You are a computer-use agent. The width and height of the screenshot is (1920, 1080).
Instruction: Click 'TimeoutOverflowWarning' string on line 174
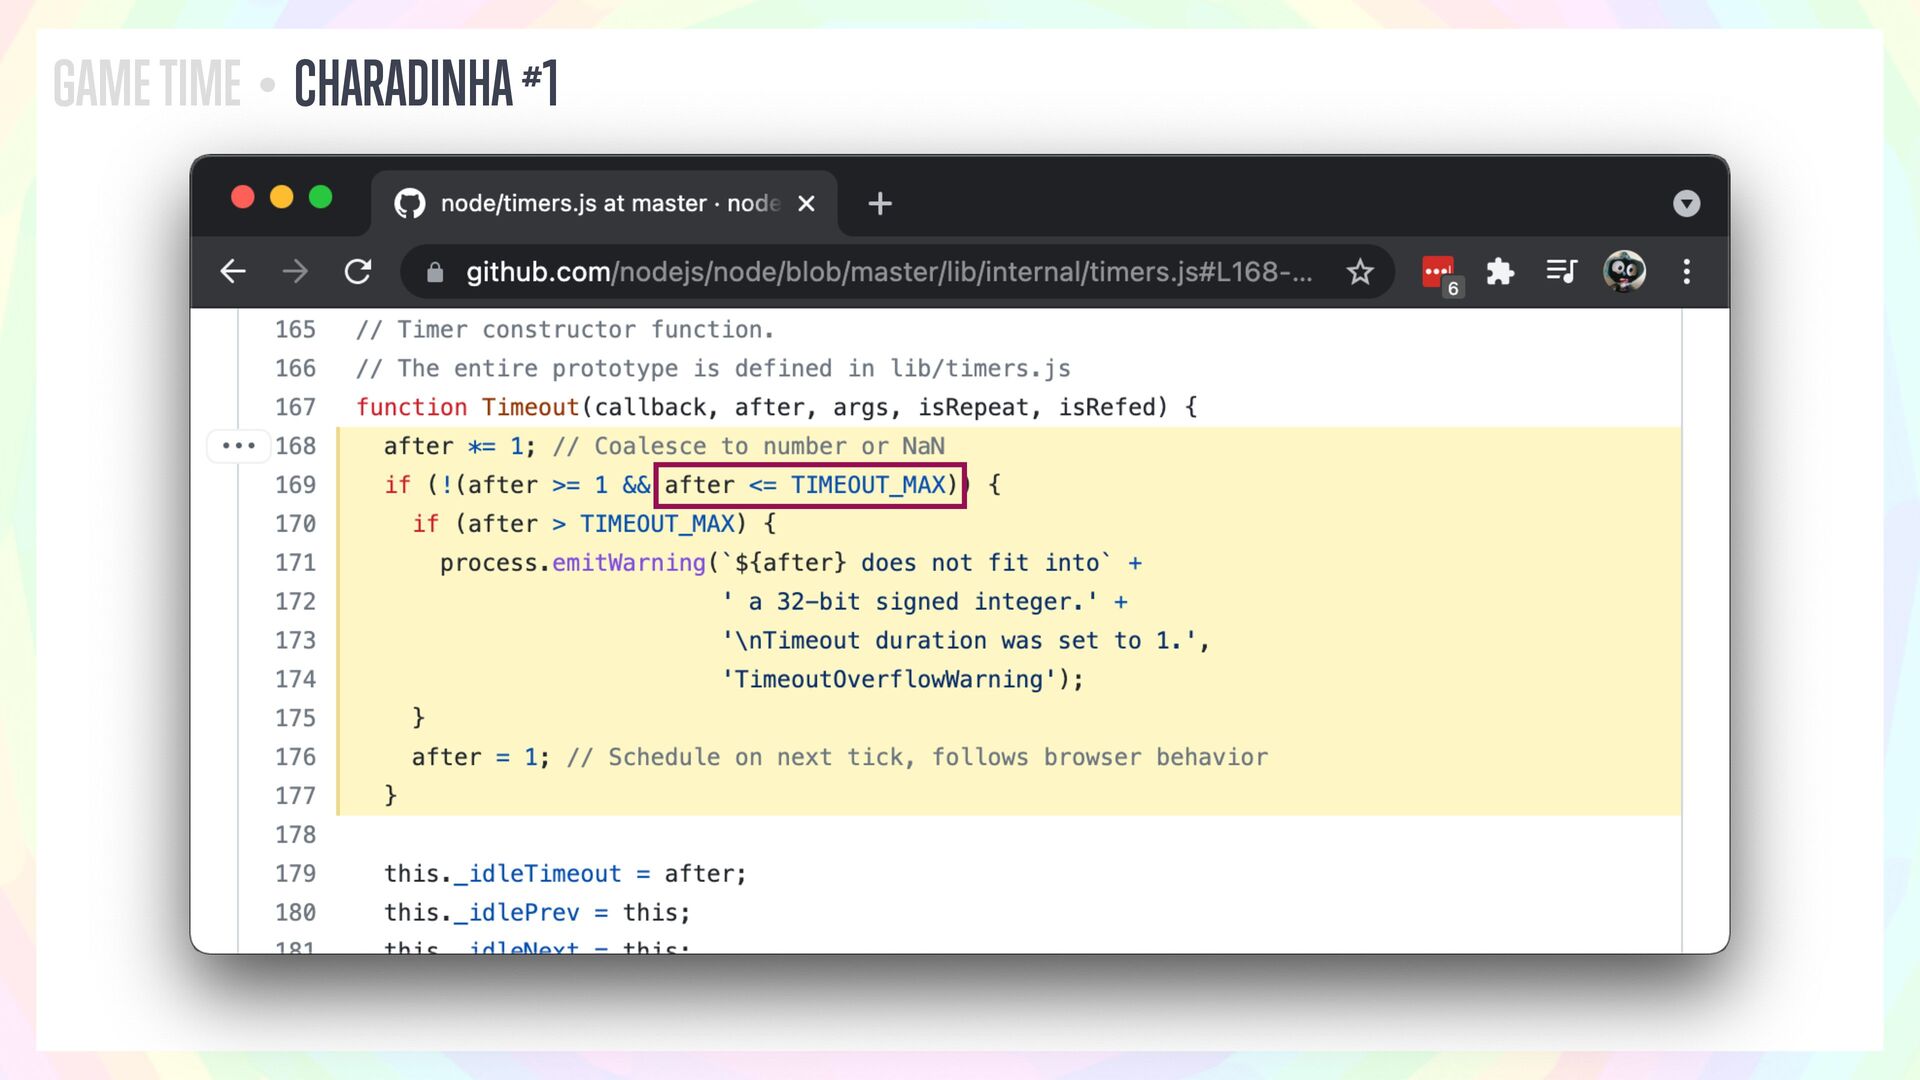coord(889,680)
